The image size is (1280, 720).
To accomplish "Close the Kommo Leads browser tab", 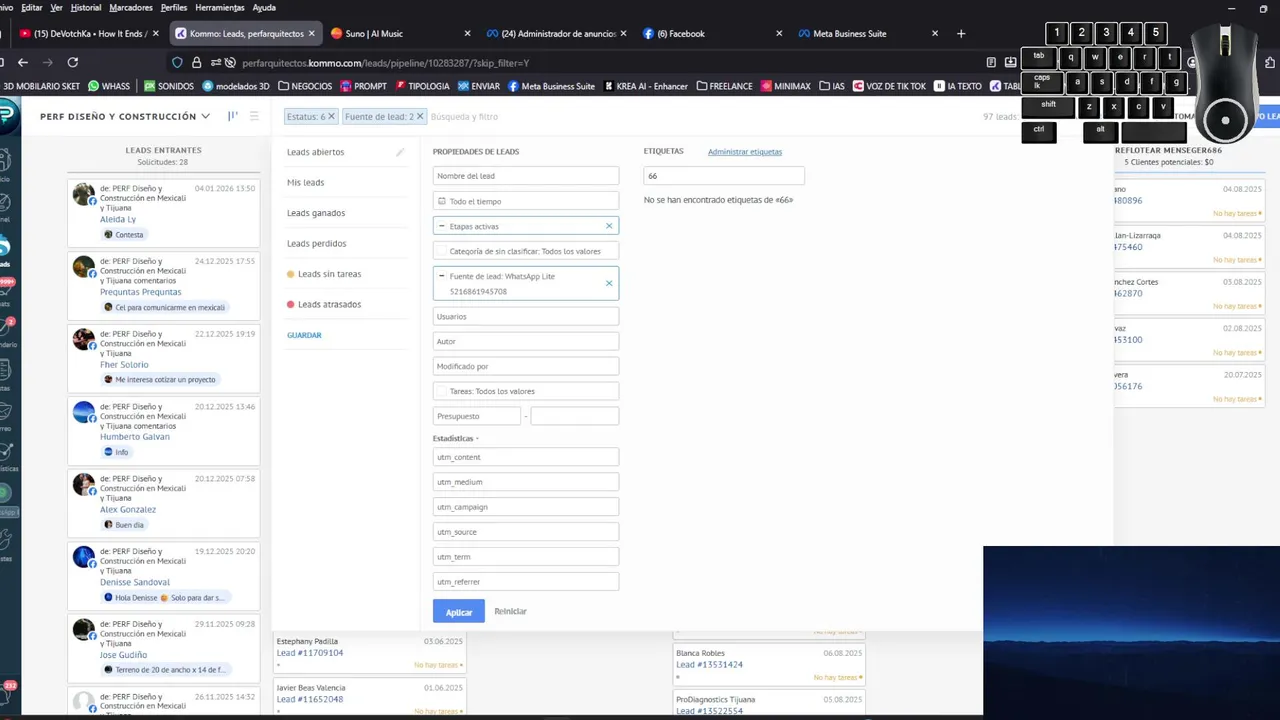I will (311, 33).
